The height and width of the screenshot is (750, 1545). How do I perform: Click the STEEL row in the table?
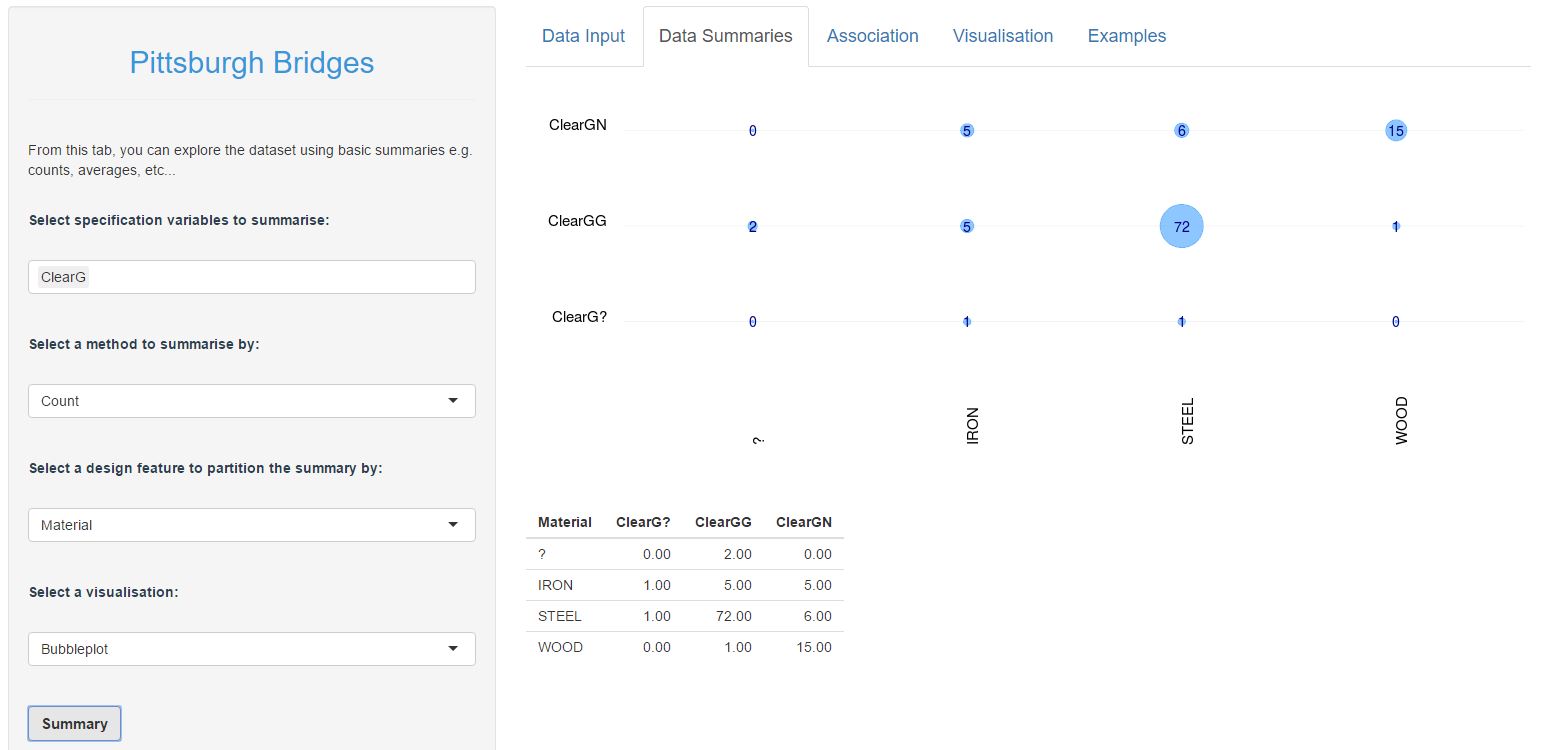pyautogui.click(x=684, y=616)
